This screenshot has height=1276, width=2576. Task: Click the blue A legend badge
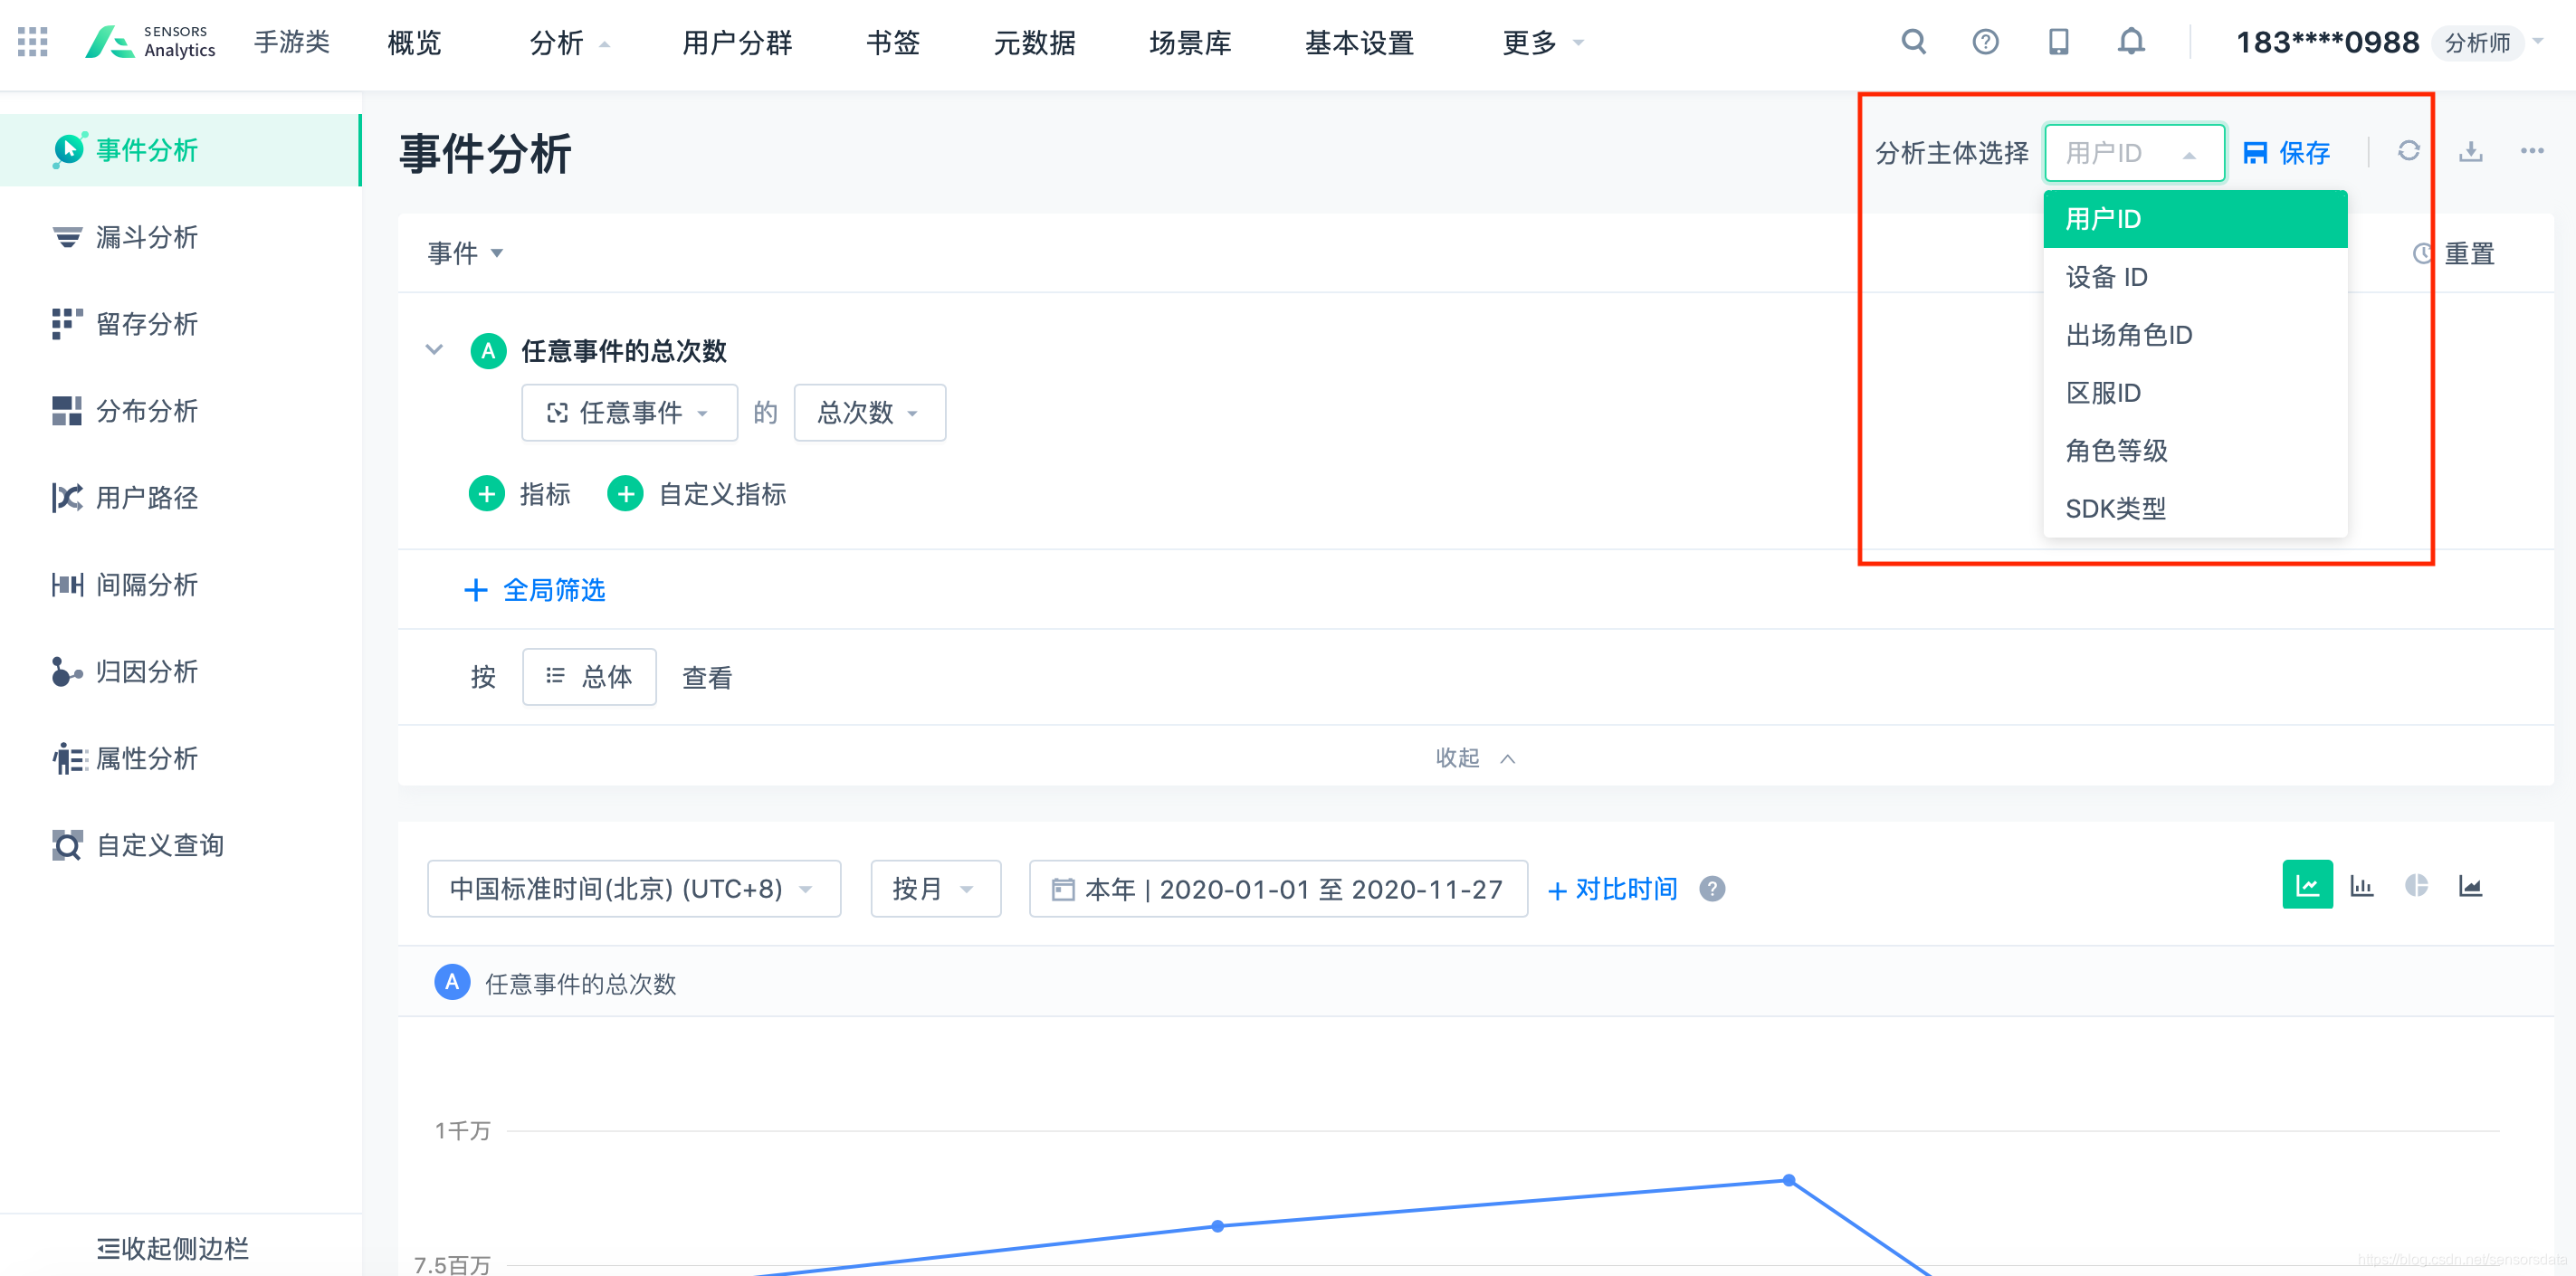click(452, 983)
